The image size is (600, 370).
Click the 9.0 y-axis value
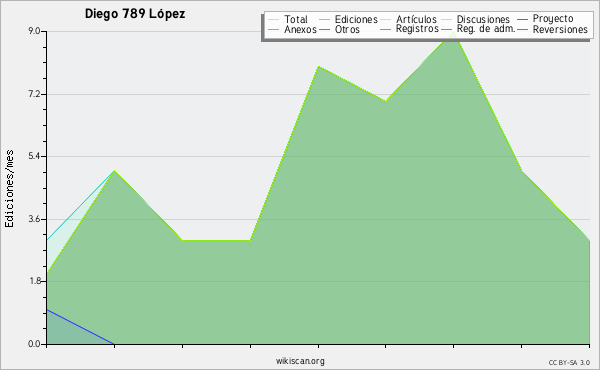(34, 31)
